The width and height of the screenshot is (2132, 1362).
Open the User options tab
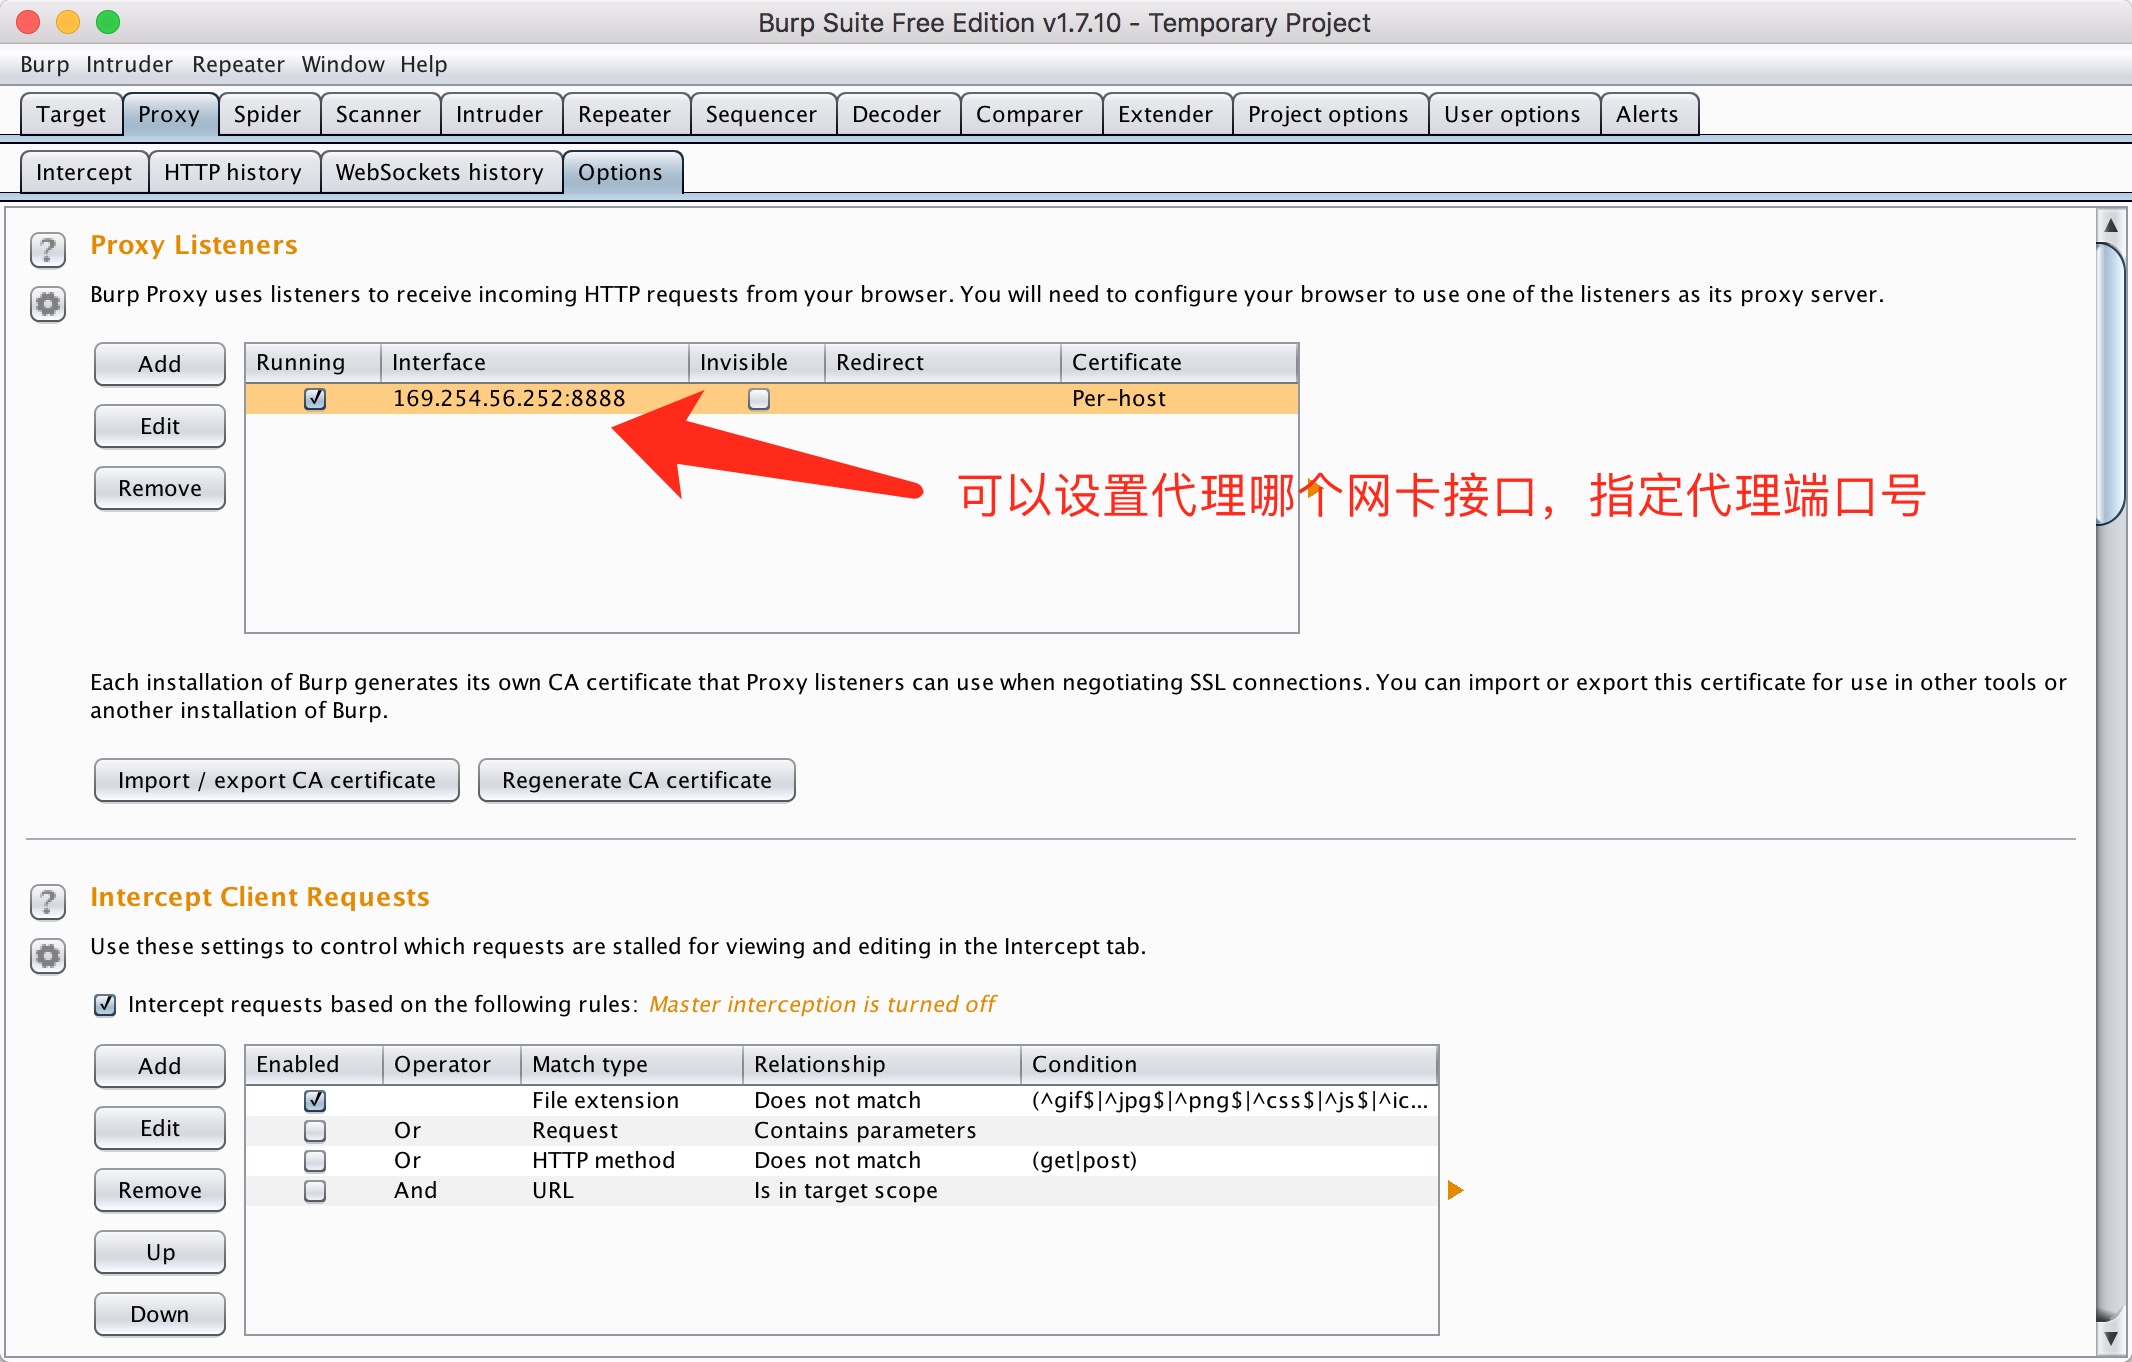point(1512,114)
